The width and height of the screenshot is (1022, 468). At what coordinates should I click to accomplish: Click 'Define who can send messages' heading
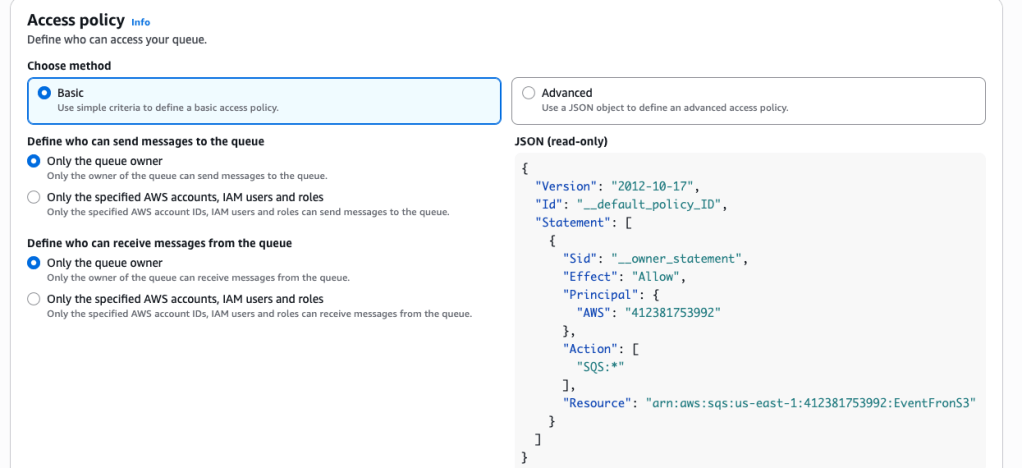(145, 141)
